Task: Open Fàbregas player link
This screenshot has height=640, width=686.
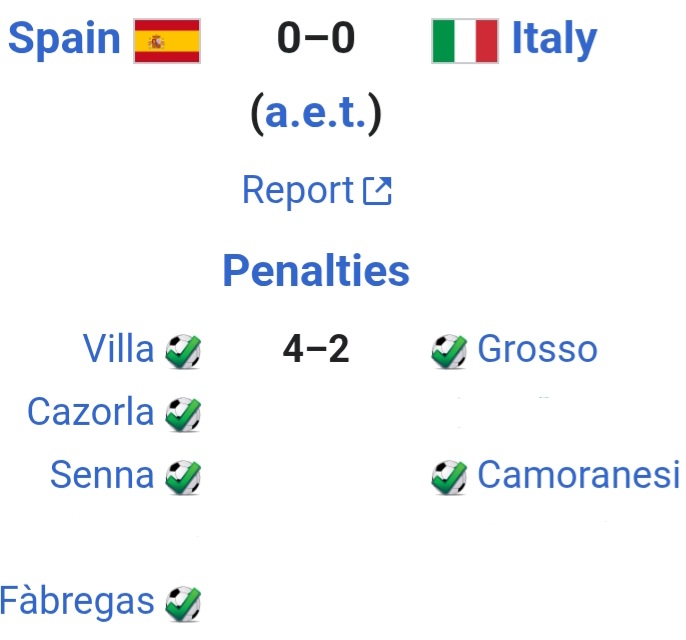Action: click(77, 602)
